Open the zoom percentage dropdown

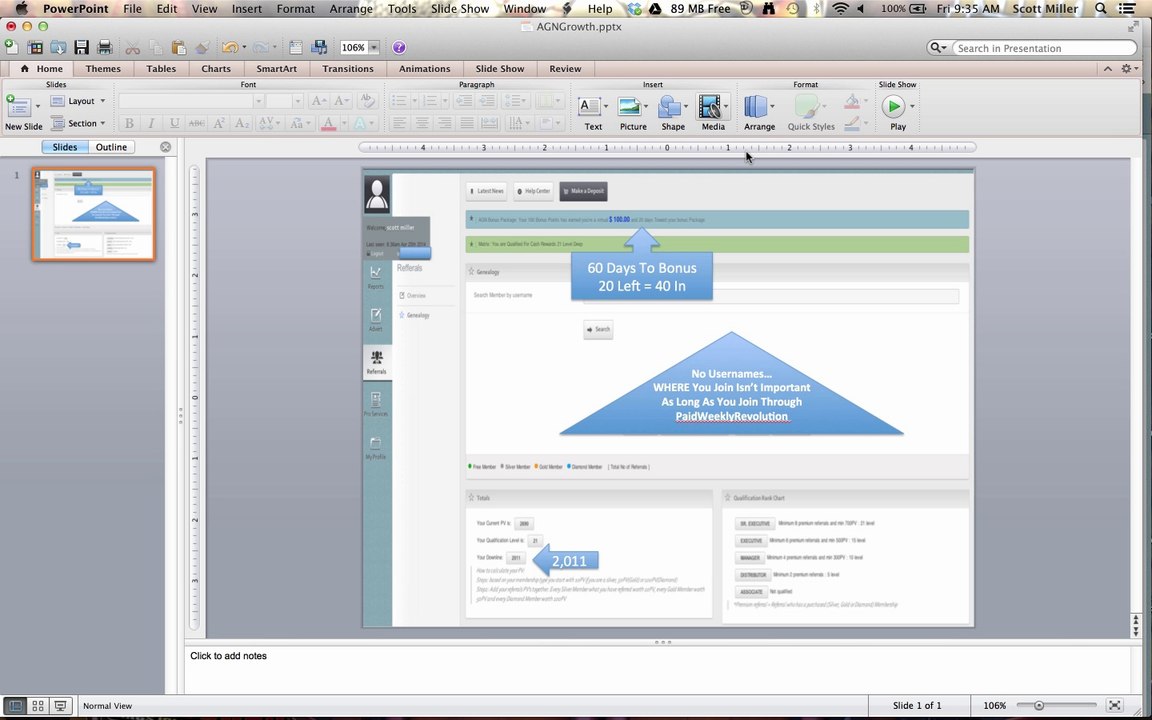pos(374,47)
